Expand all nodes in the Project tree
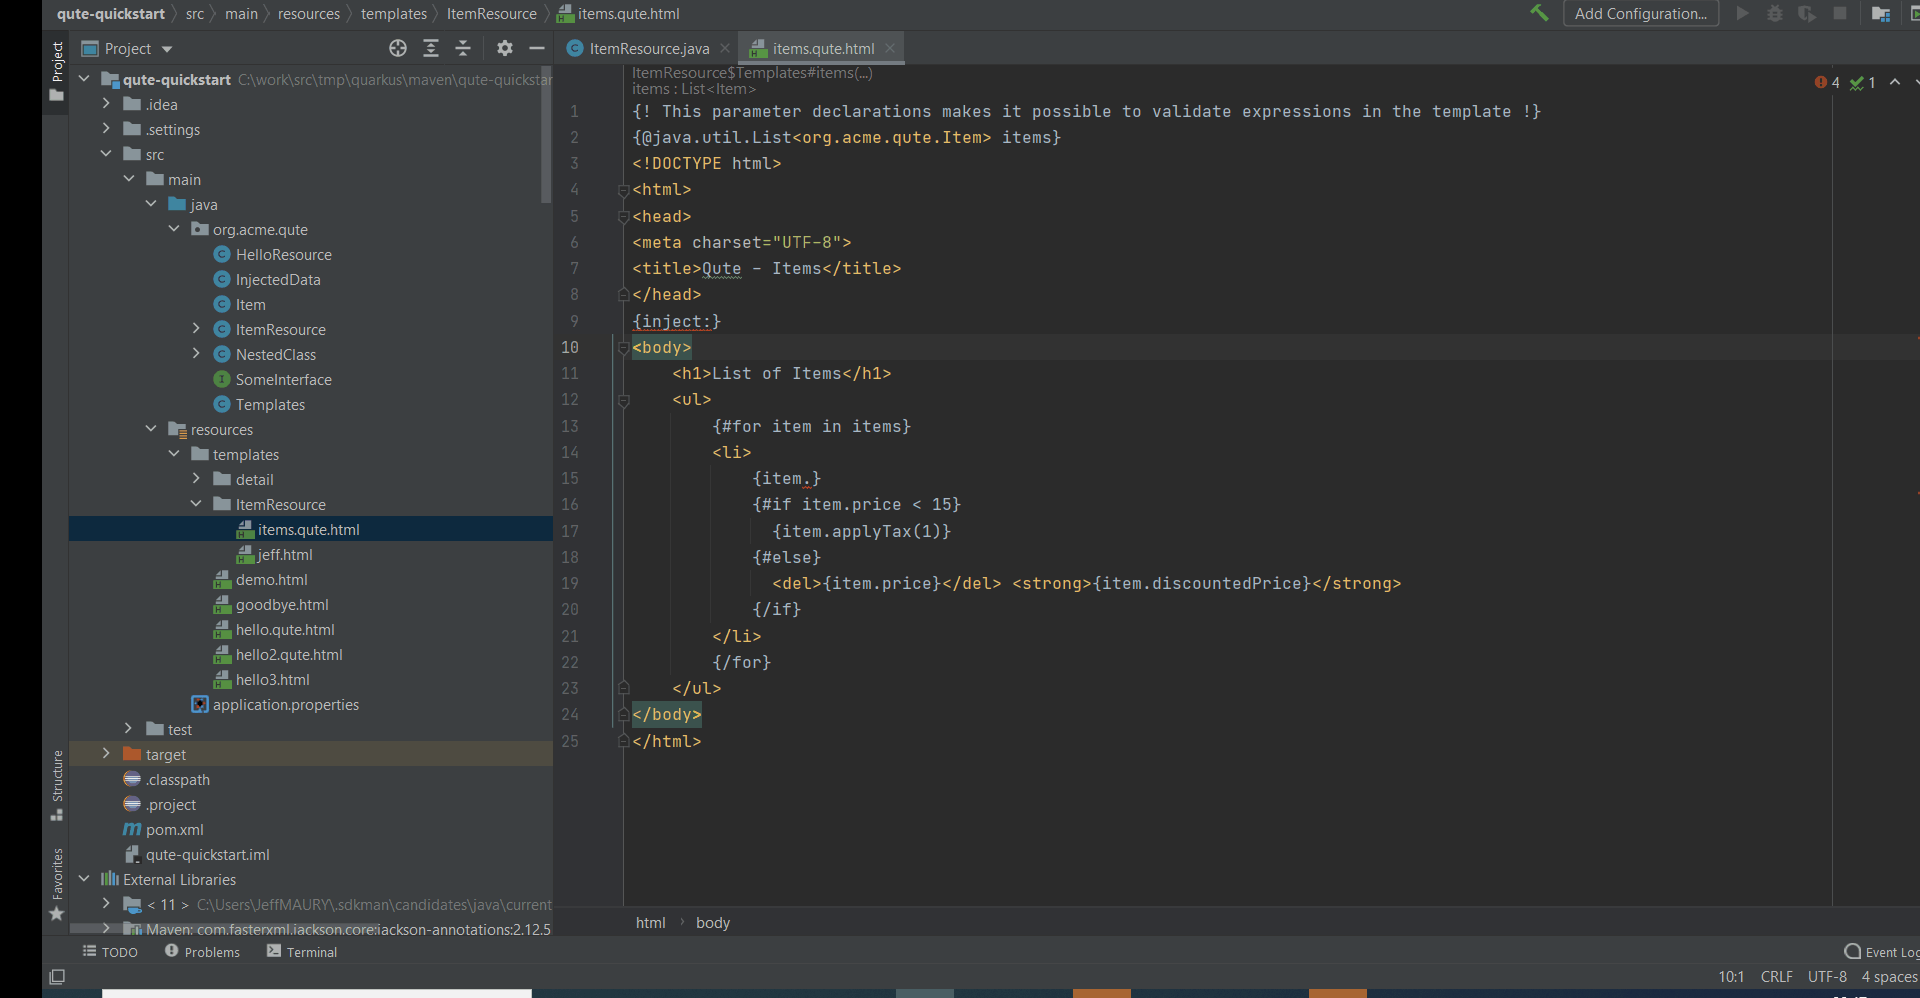Screen dimensions: 1920x998 (x=431, y=48)
